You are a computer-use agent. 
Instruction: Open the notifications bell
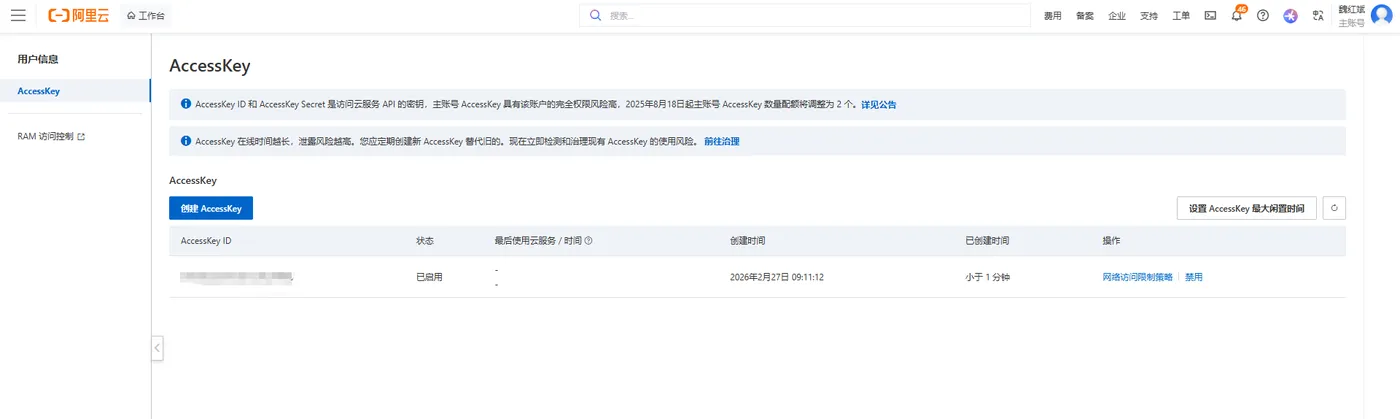tap(1237, 15)
